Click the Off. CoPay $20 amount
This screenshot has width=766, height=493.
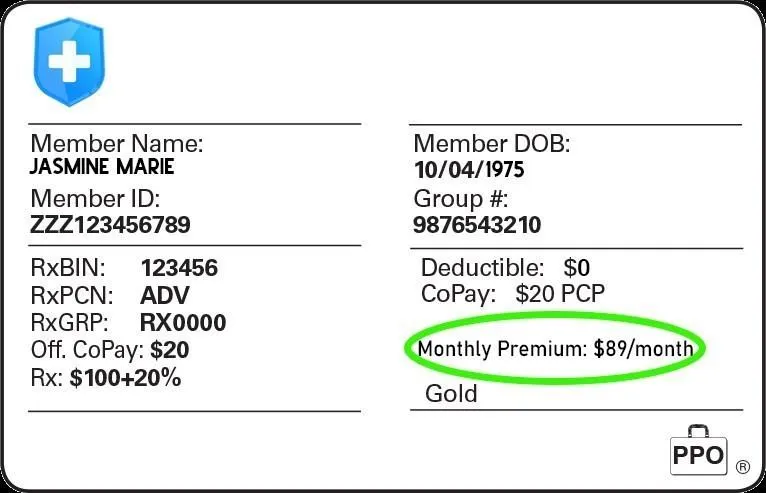click(x=170, y=350)
